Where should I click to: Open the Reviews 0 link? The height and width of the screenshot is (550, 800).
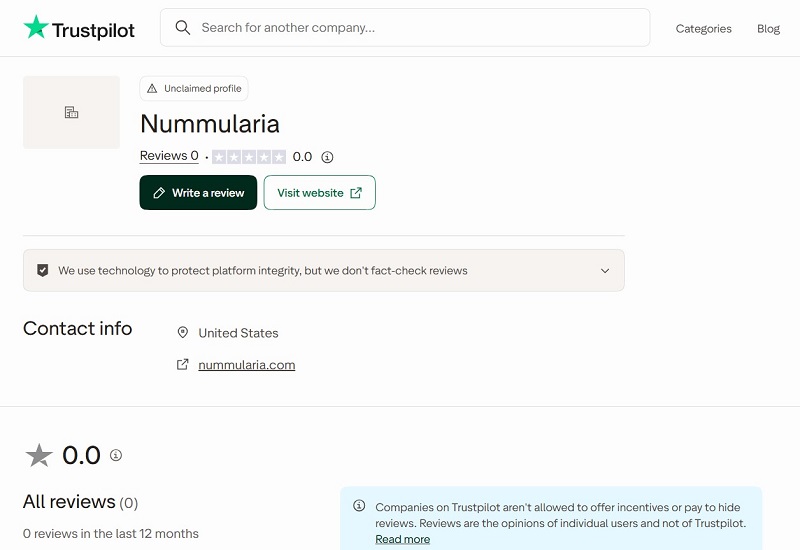[x=169, y=156]
